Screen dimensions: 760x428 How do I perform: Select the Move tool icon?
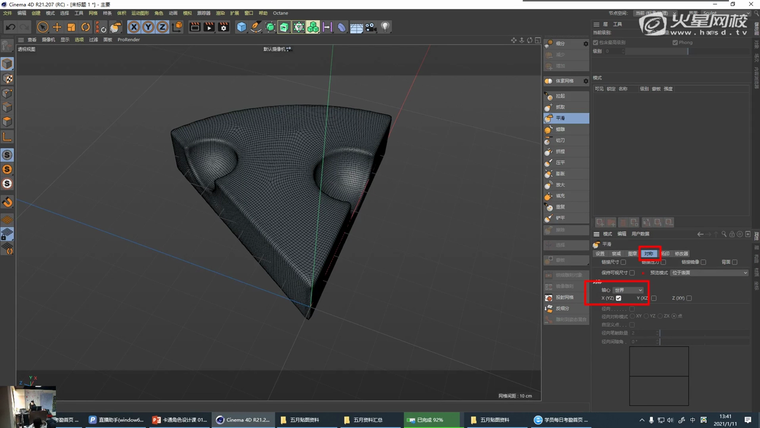[57, 27]
